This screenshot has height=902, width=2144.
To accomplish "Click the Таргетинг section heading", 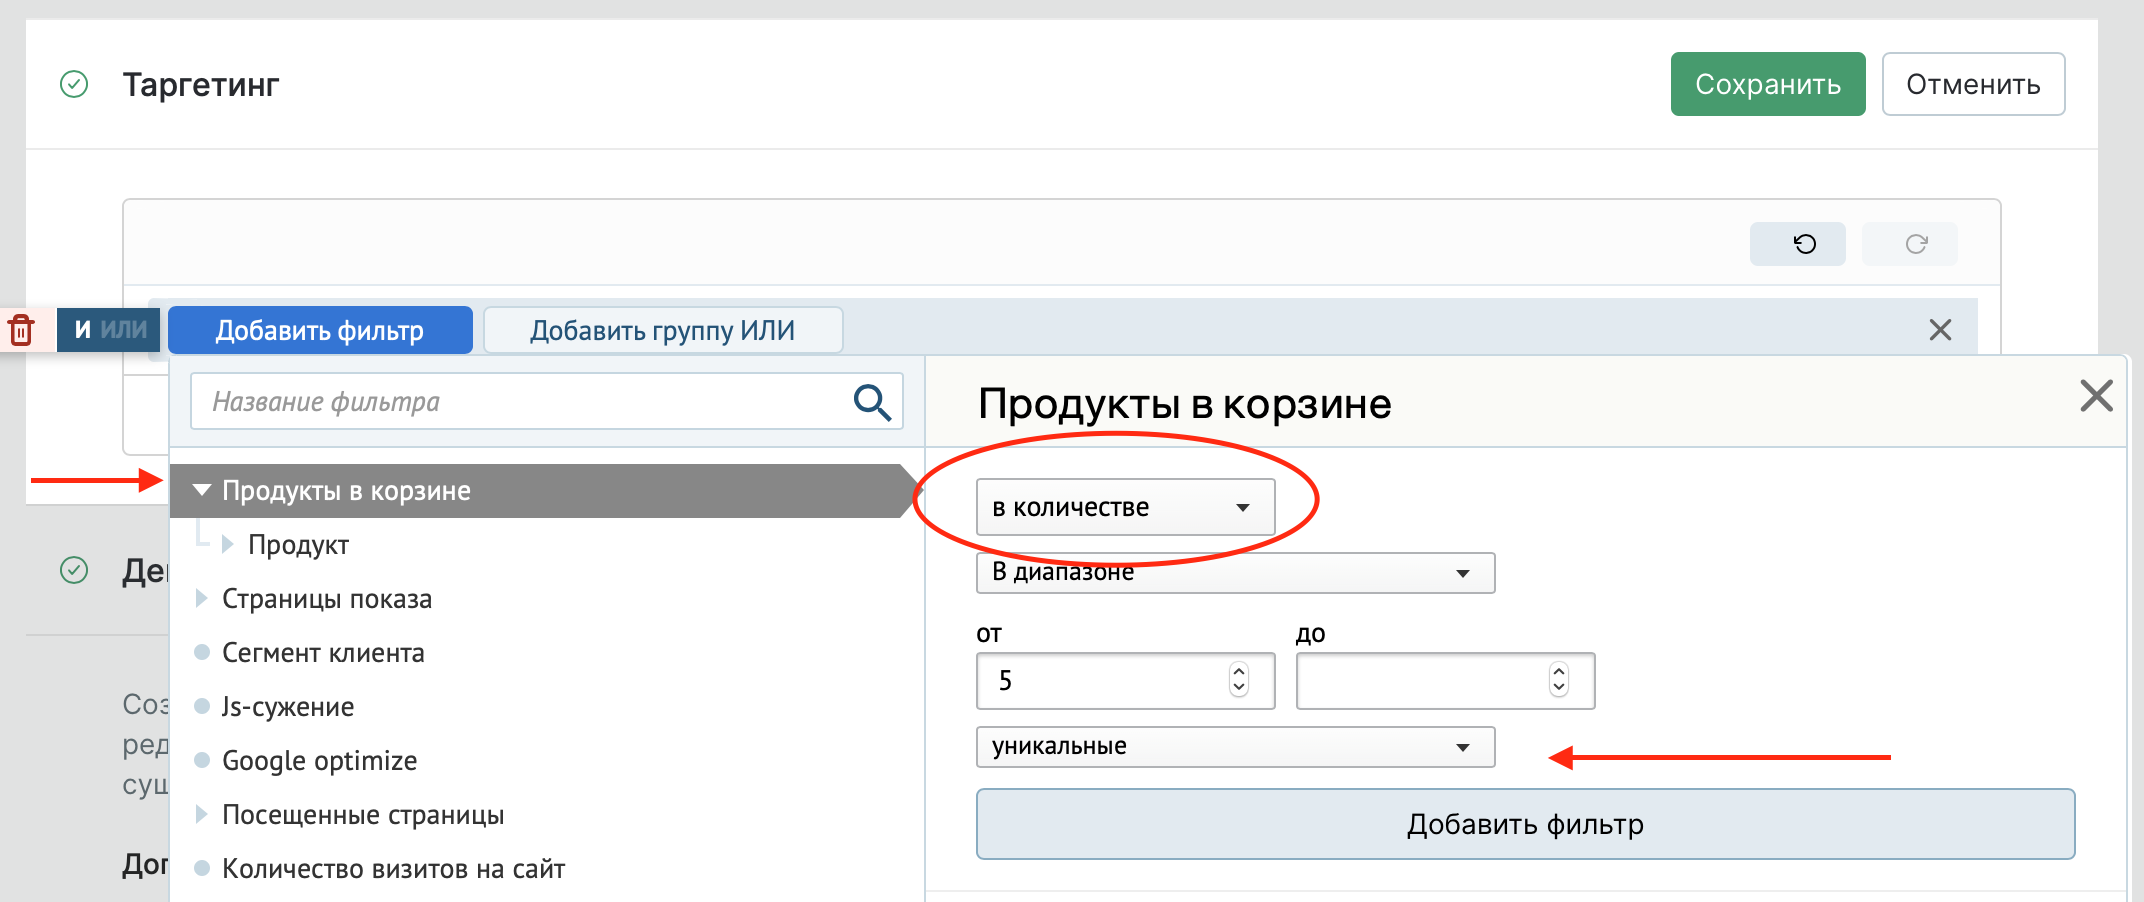I will coord(201,85).
